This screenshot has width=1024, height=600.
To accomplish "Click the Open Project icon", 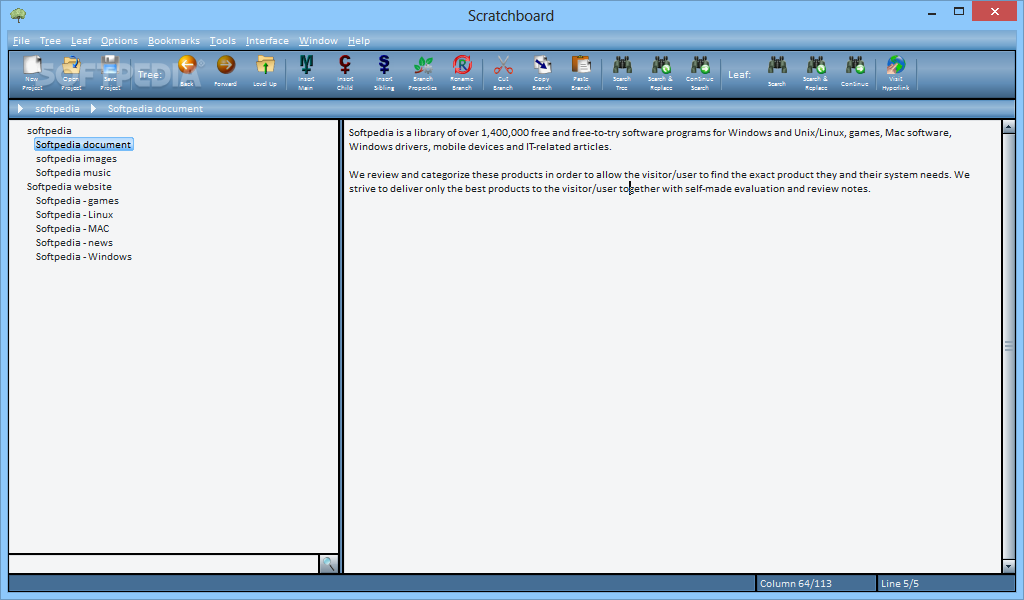I will tap(71, 72).
